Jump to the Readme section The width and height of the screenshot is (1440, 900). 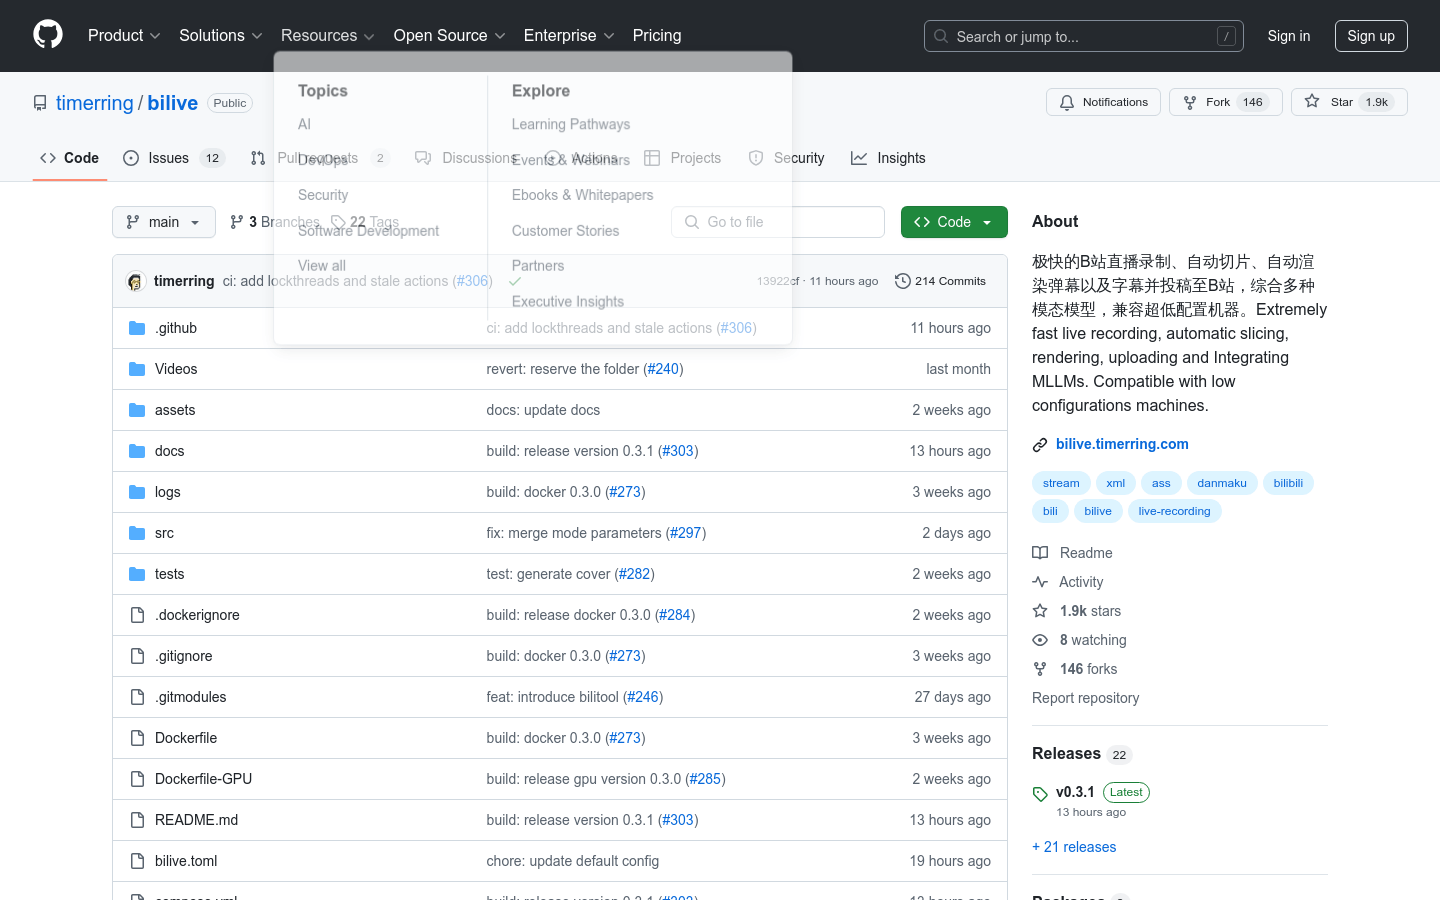pos(1073,553)
